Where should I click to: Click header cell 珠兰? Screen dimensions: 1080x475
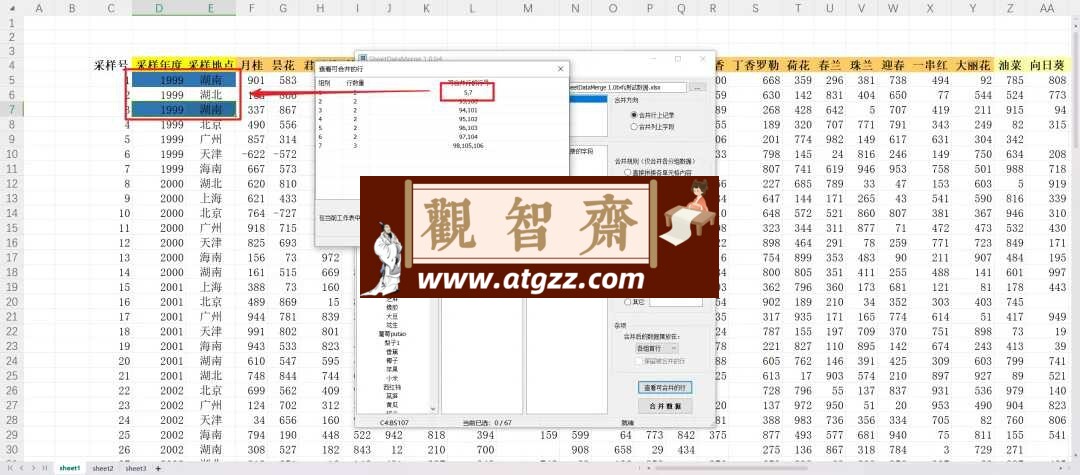tap(862, 65)
